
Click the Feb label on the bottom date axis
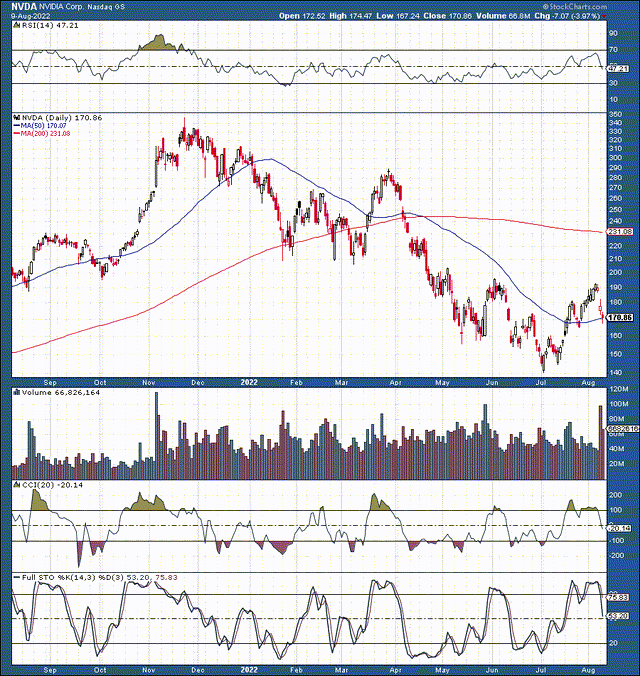296,670
